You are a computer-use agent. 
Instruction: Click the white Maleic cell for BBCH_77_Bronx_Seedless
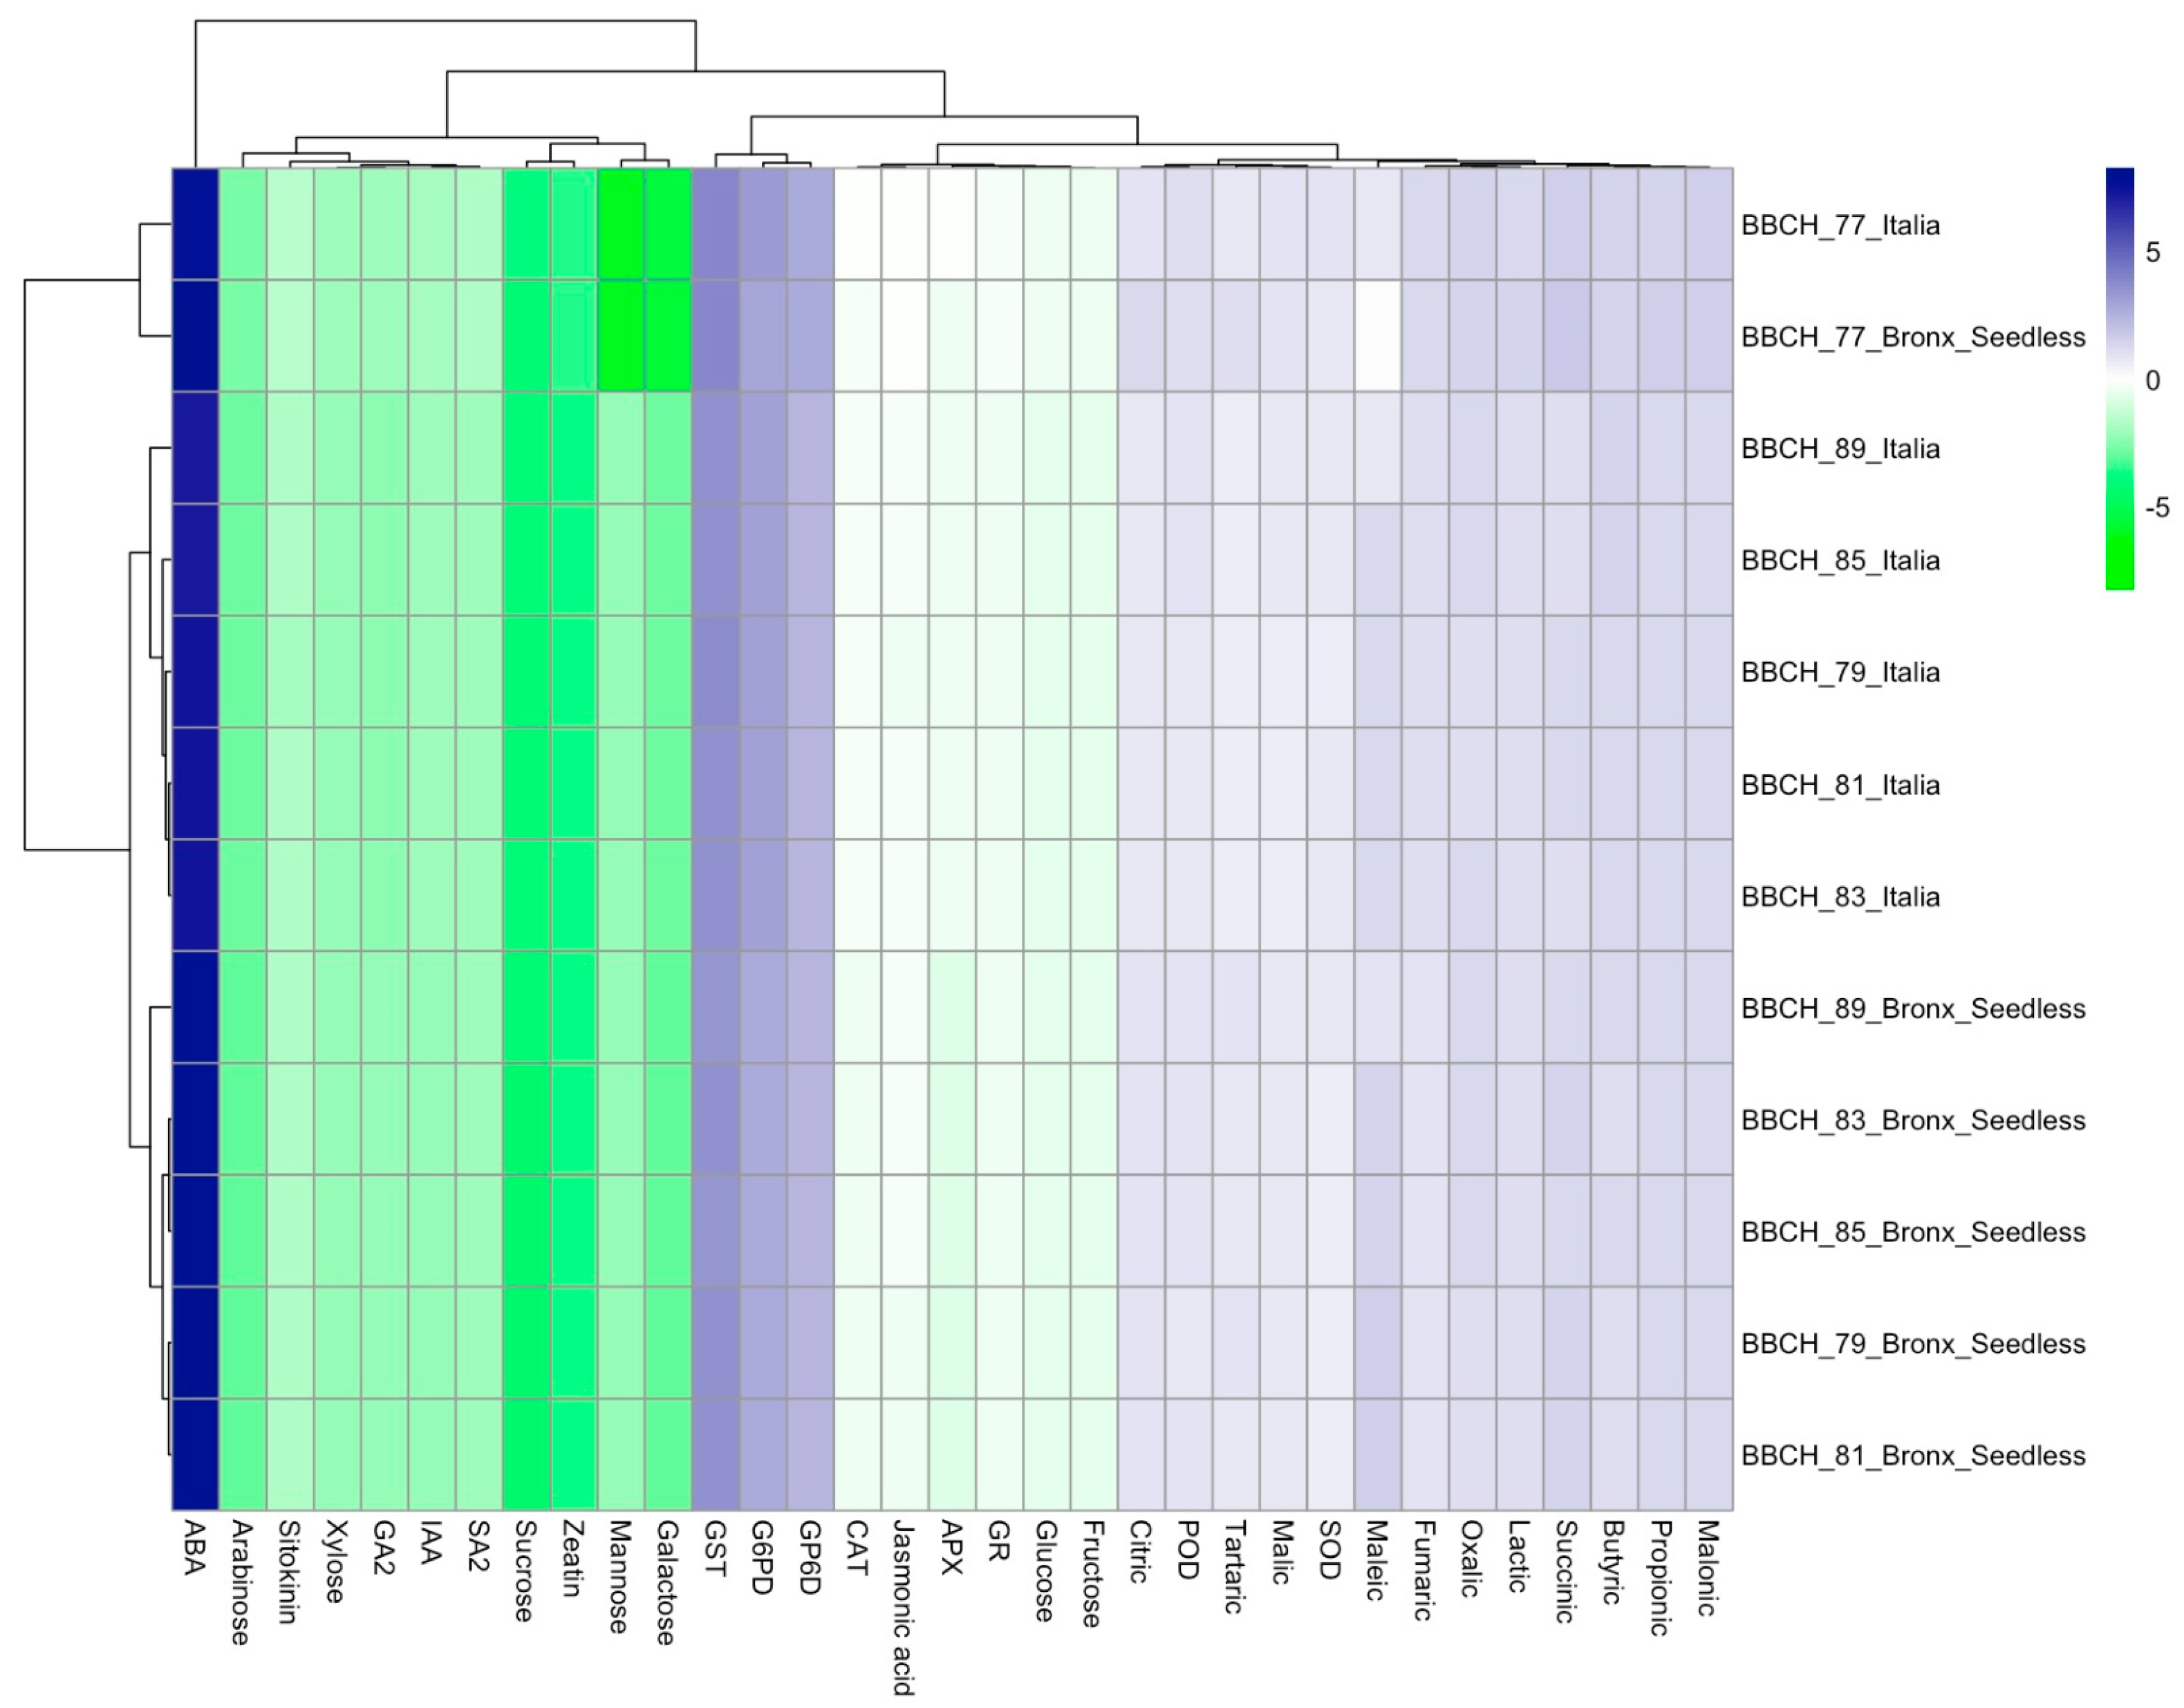coord(1377,336)
